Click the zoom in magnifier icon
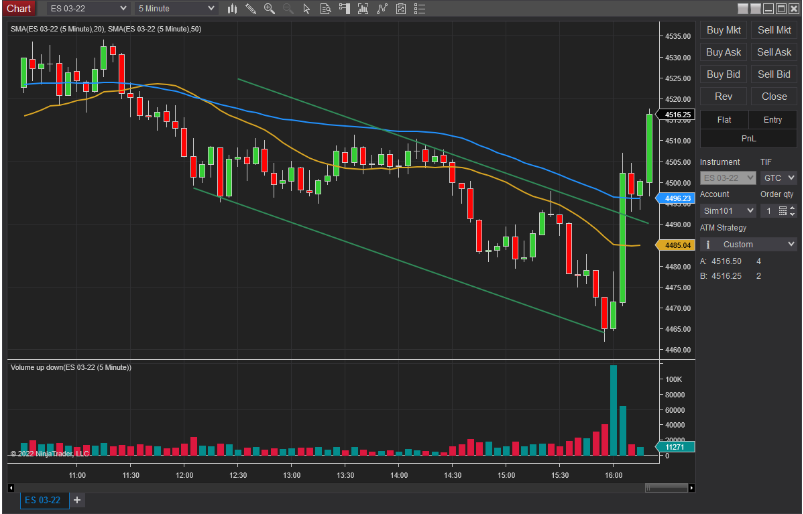 point(269,9)
